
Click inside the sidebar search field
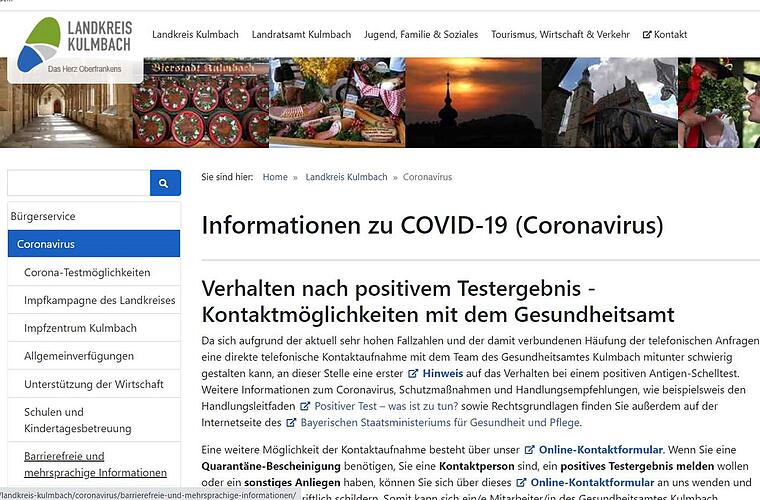pos(78,183)
